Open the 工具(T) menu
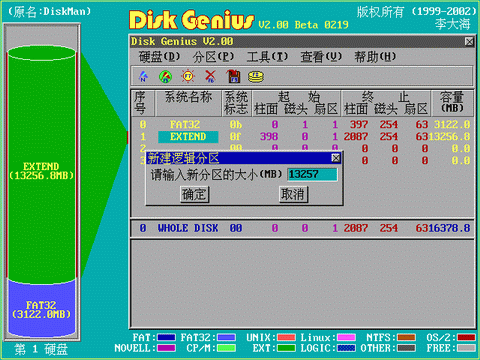Screen dimensions: 480x360 coord(267,57)
